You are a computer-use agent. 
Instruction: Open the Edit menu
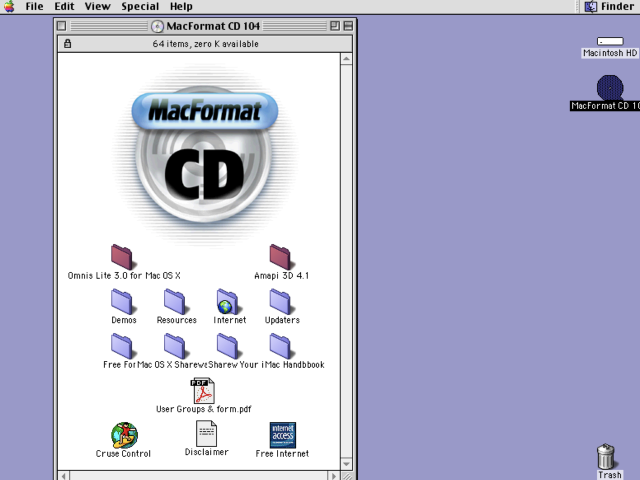click(x=64, y=7)
